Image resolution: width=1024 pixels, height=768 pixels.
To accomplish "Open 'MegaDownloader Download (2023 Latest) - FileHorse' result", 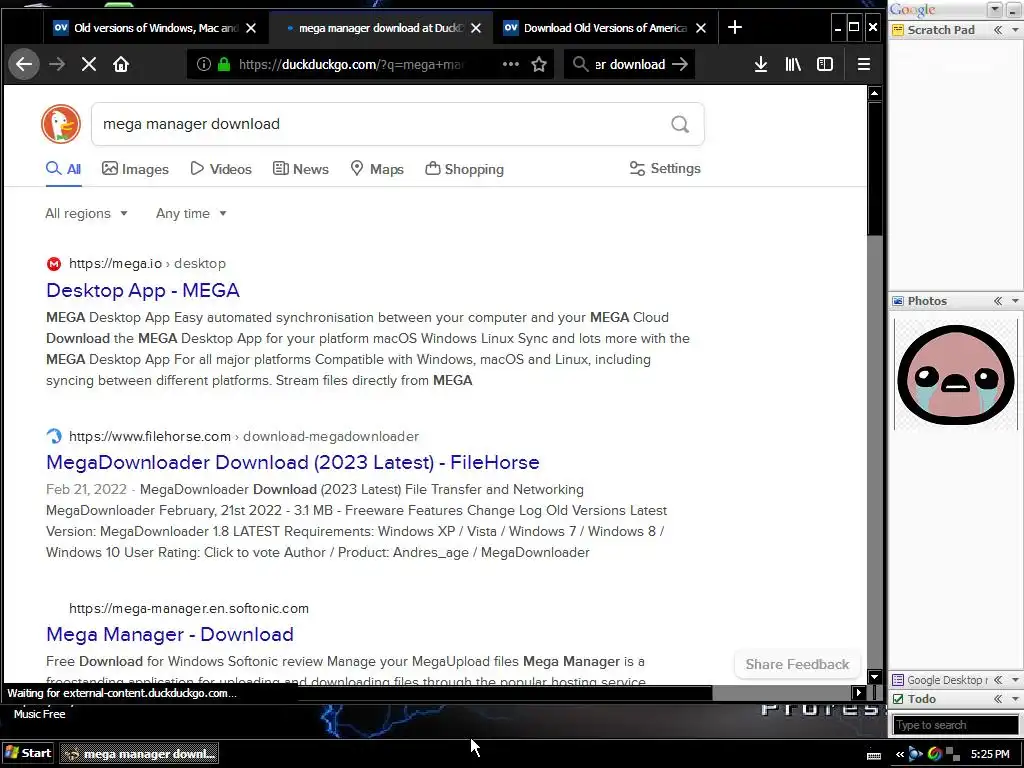I will (x=293, y=462).
